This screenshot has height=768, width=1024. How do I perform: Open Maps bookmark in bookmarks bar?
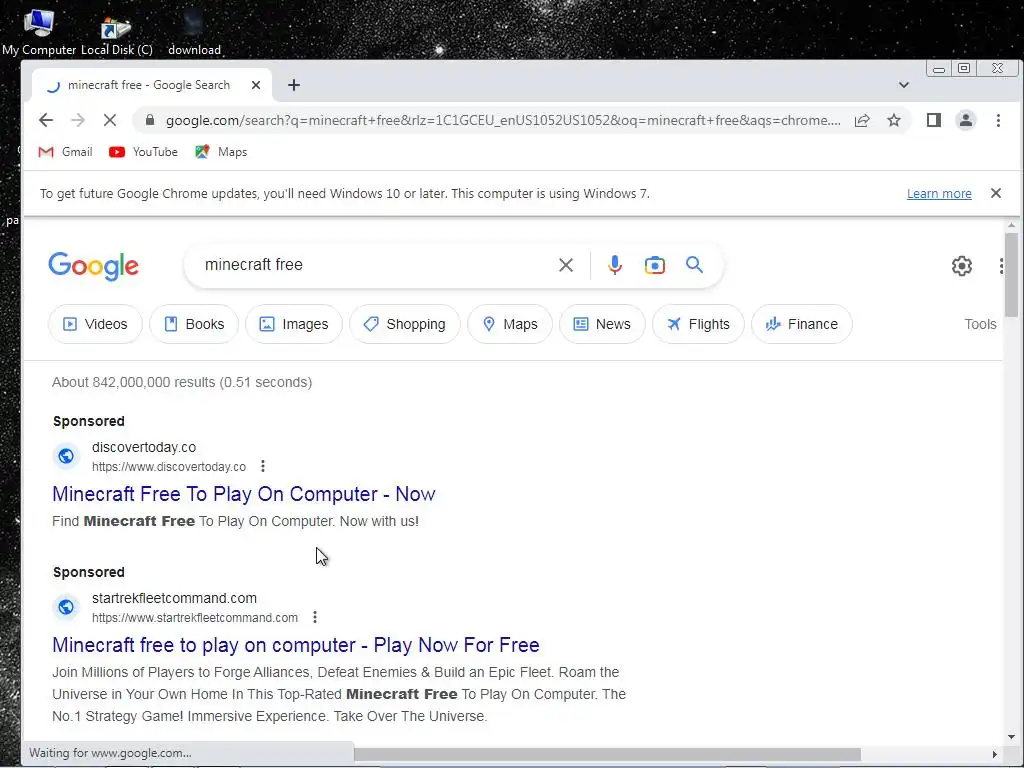point(221,152)
